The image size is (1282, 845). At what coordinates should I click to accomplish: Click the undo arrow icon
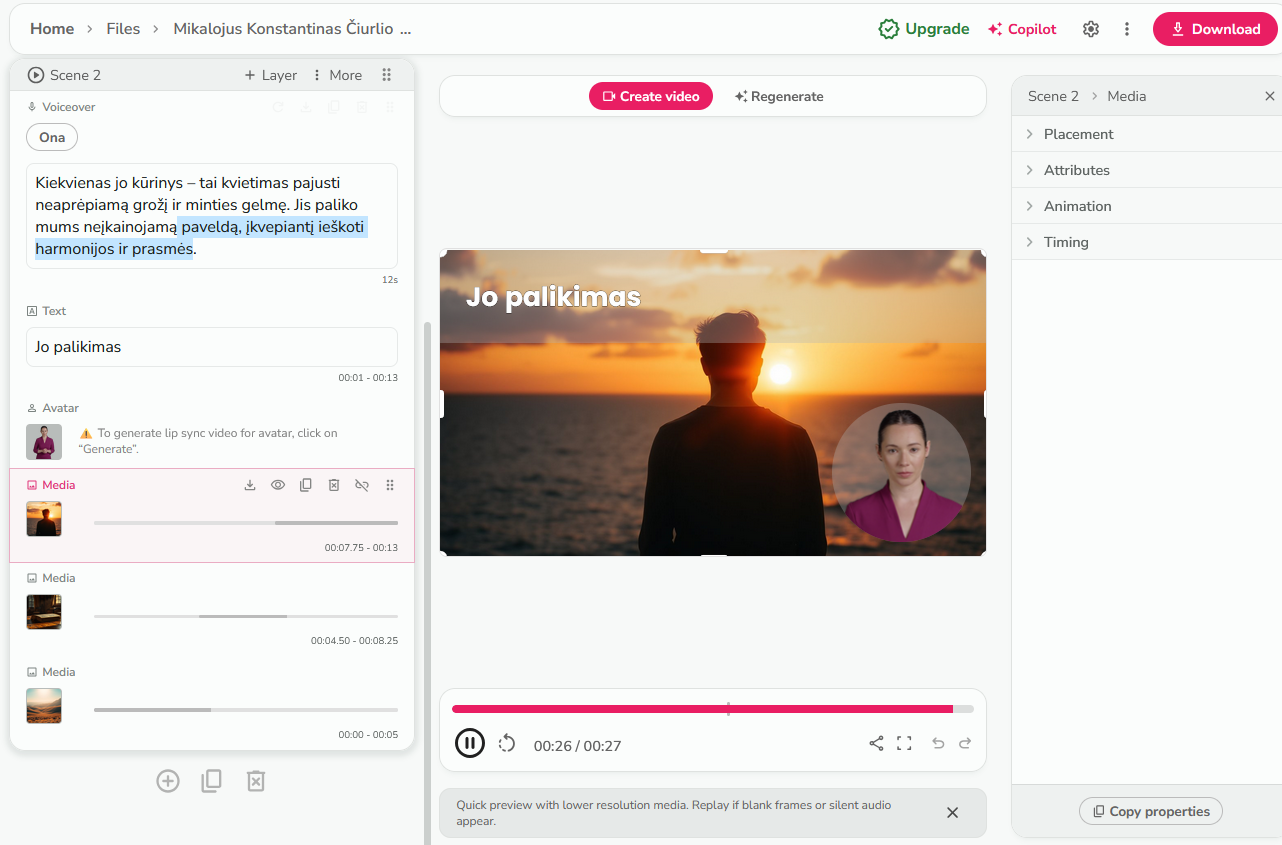click(938, 743)
